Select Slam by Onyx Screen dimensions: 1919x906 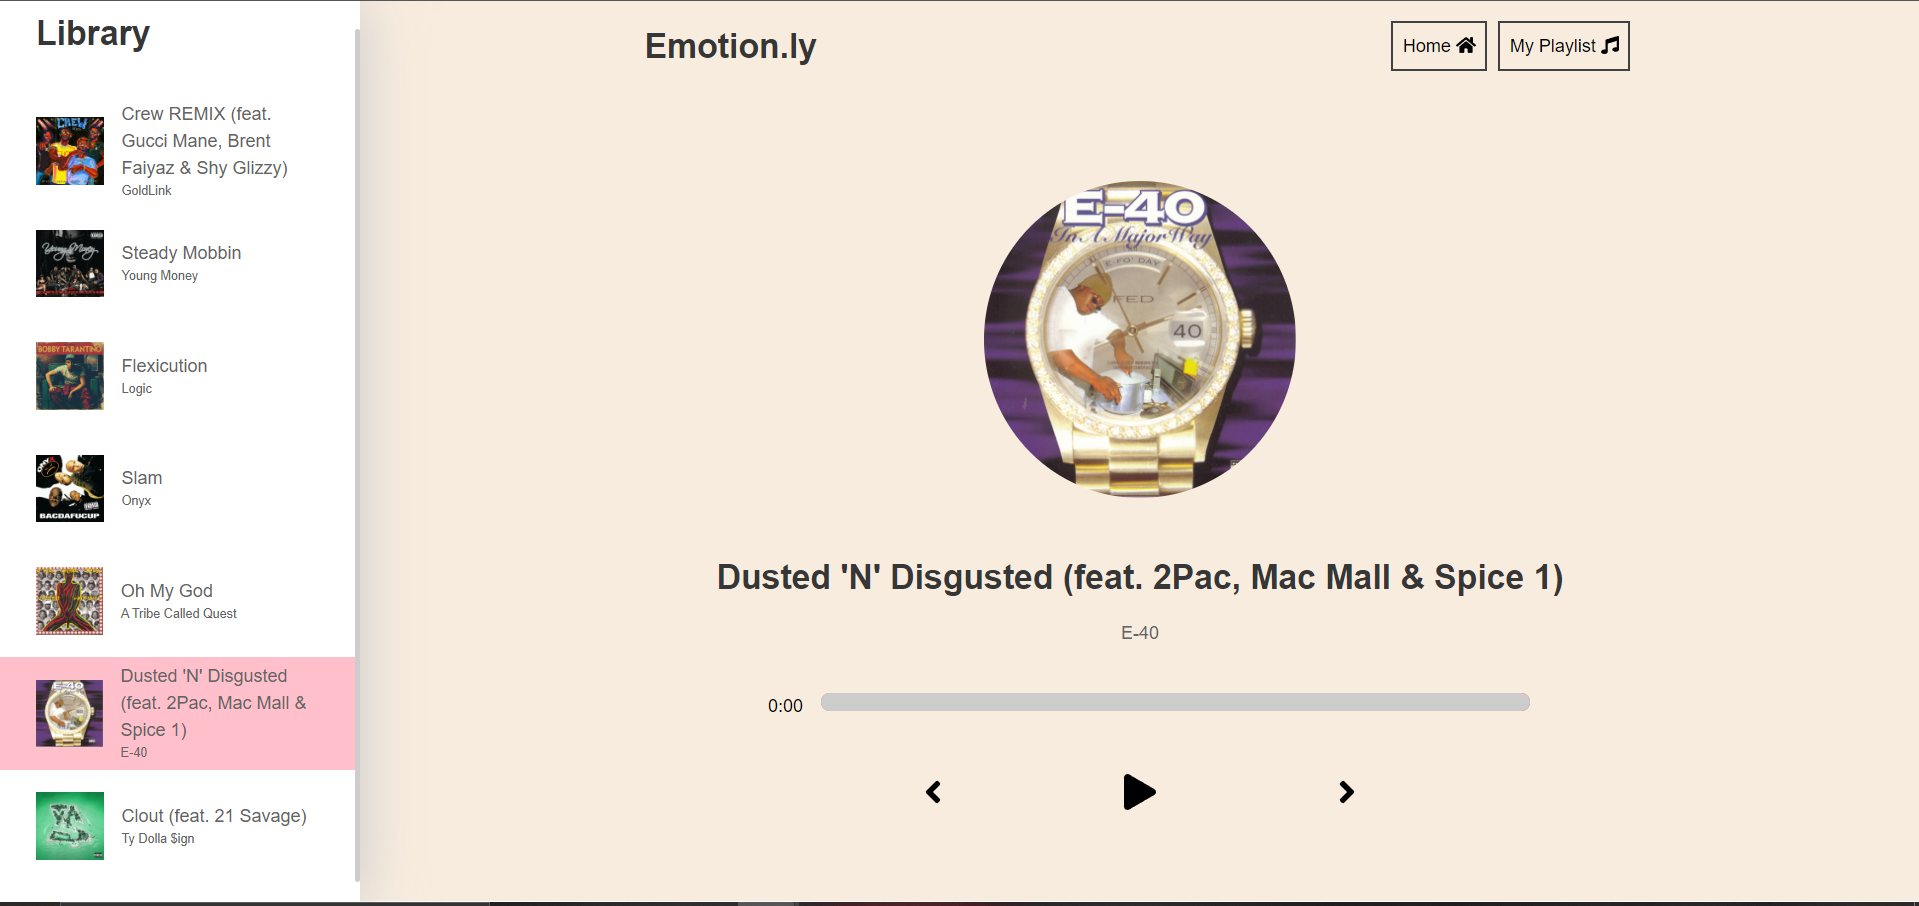[178, 489]
